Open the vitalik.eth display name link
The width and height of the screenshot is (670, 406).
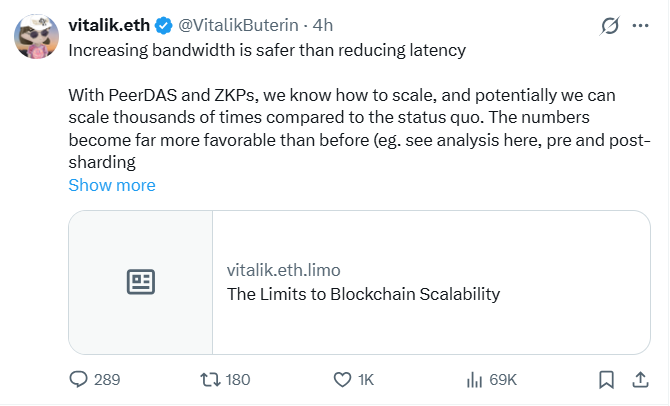110,23
